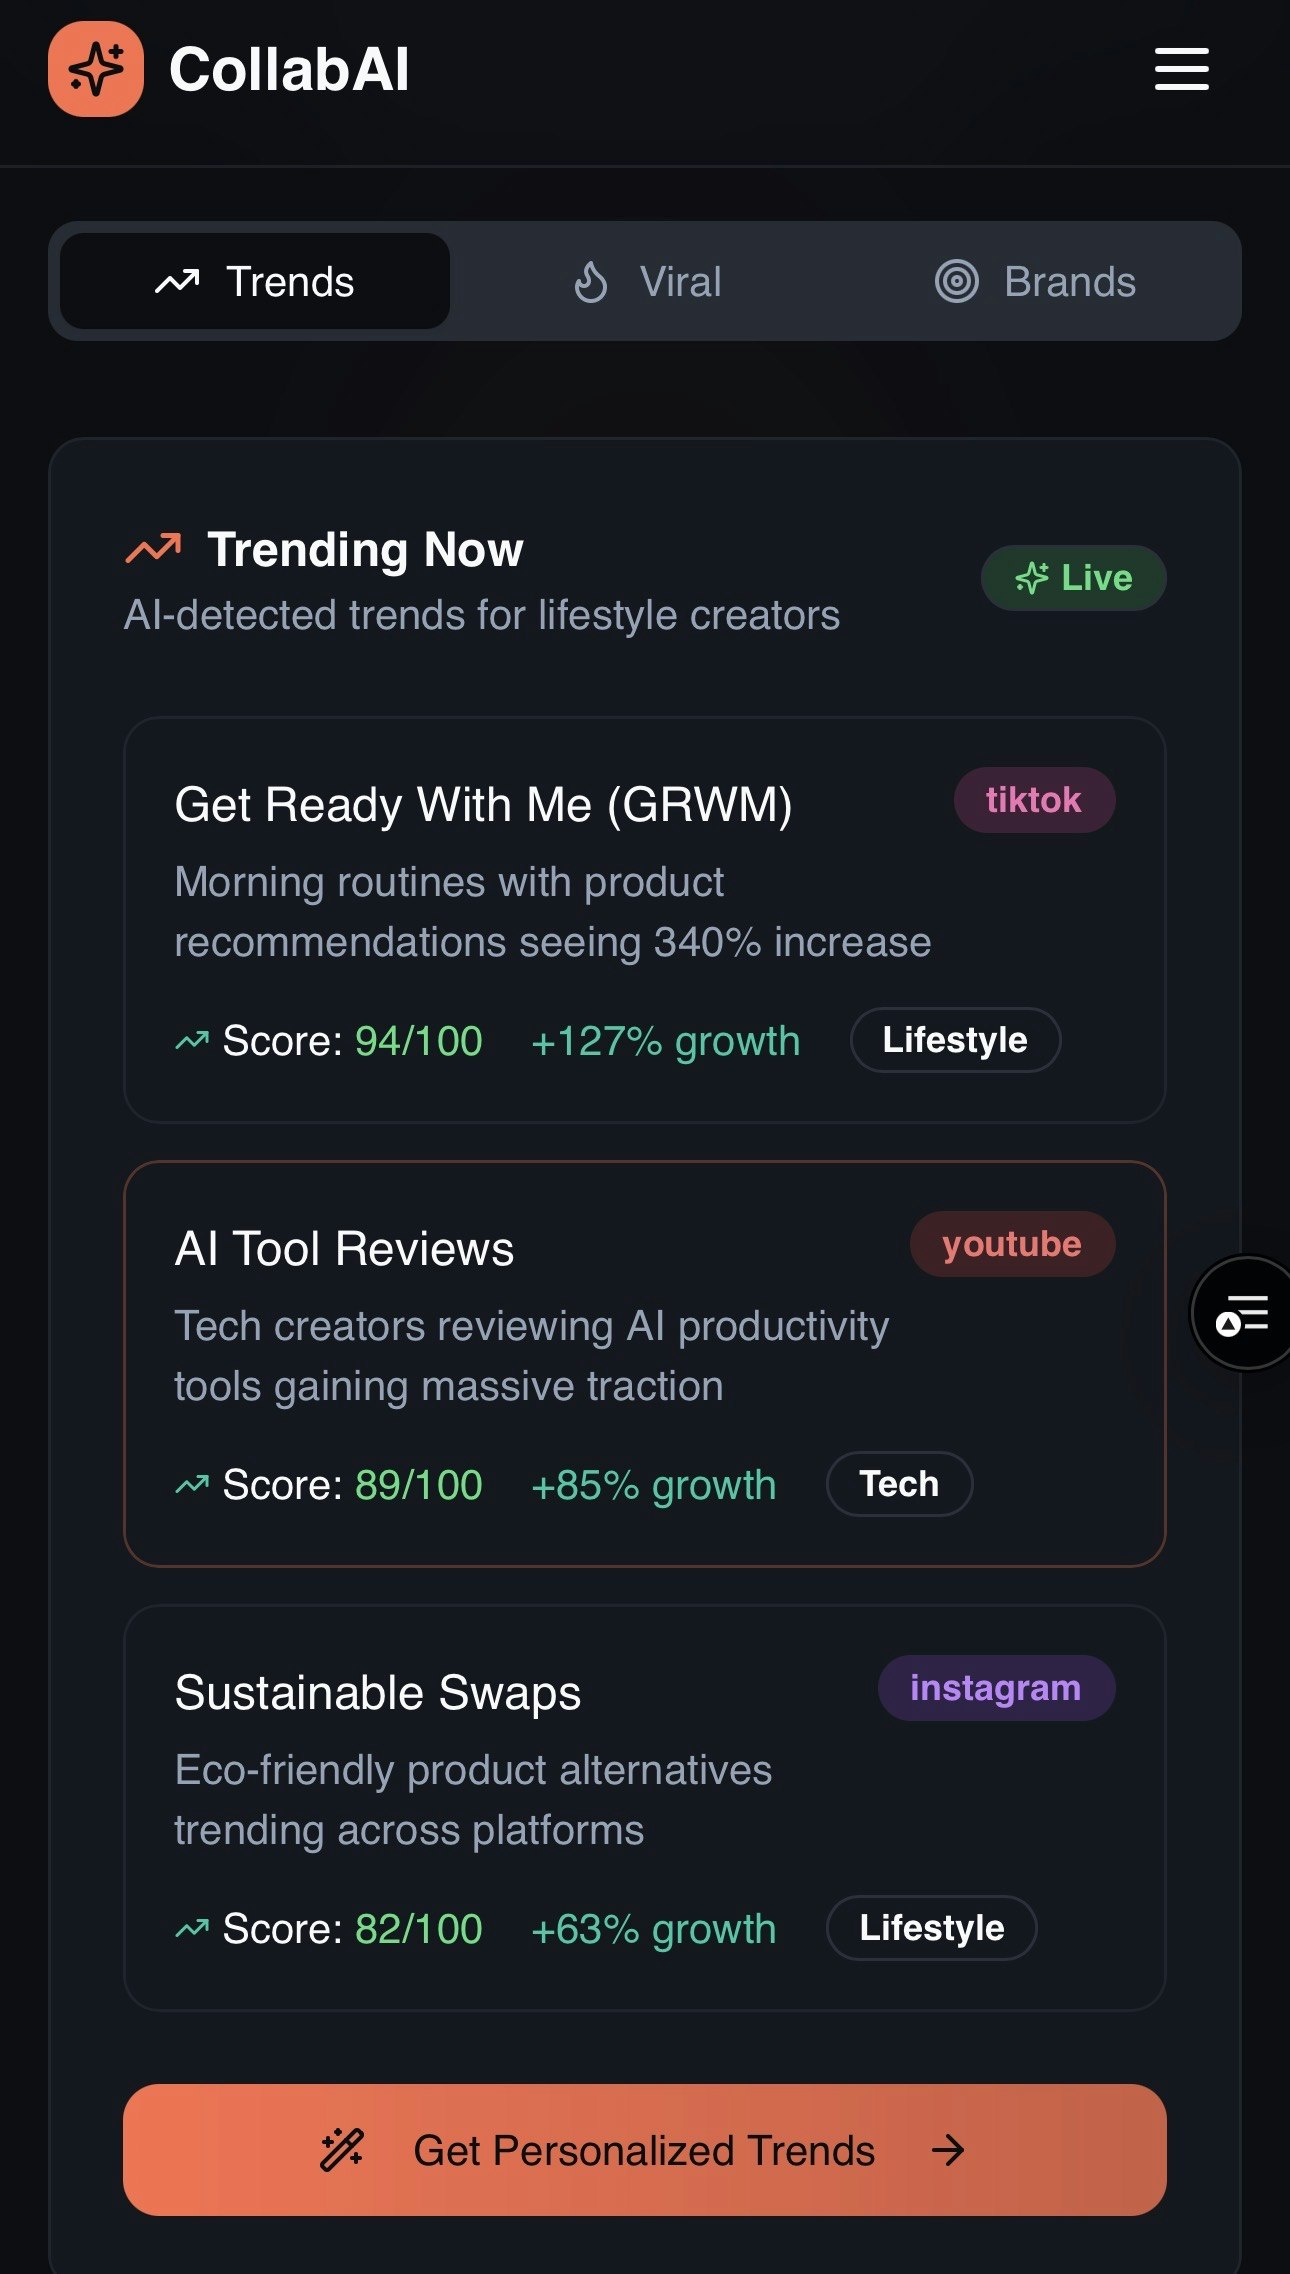Click the target icon on Brands tab

pos(956,282)
